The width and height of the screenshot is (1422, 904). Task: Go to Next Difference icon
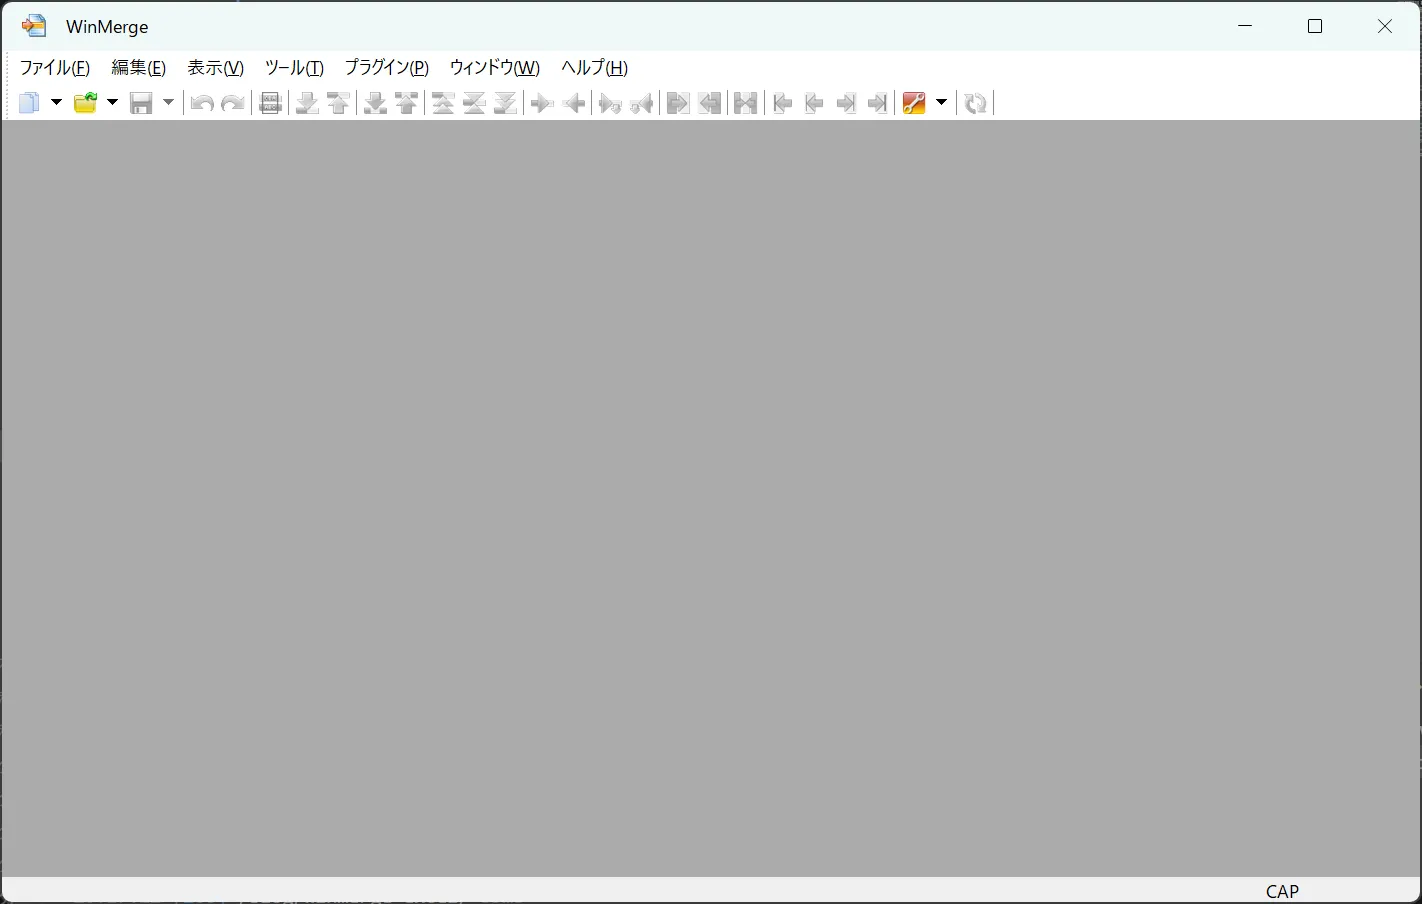(307, 103)
